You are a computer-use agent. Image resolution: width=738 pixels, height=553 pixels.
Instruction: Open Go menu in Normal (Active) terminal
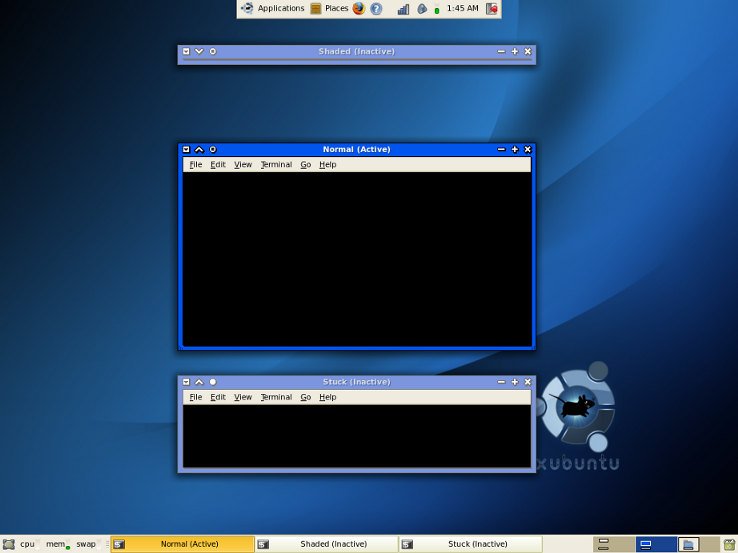tap(306, 164)
